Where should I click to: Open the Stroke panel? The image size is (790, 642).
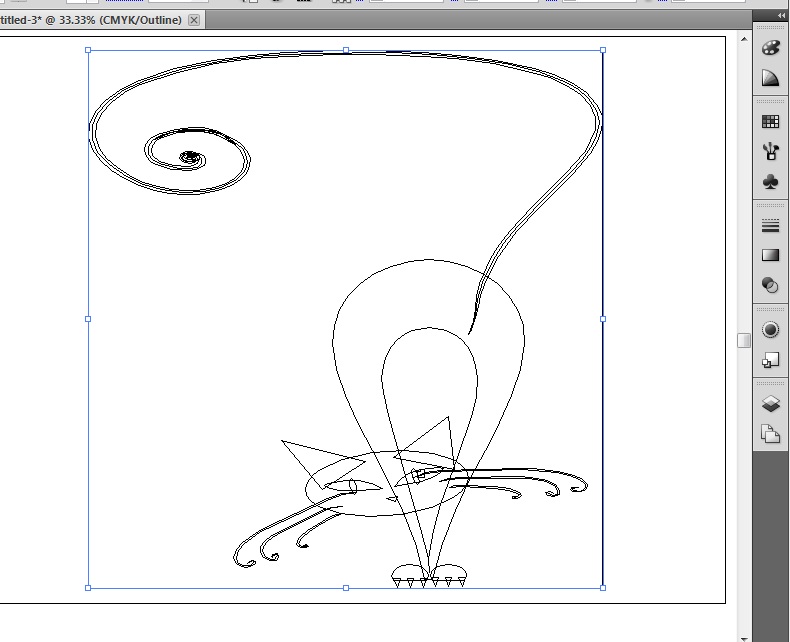coord(770,226)
